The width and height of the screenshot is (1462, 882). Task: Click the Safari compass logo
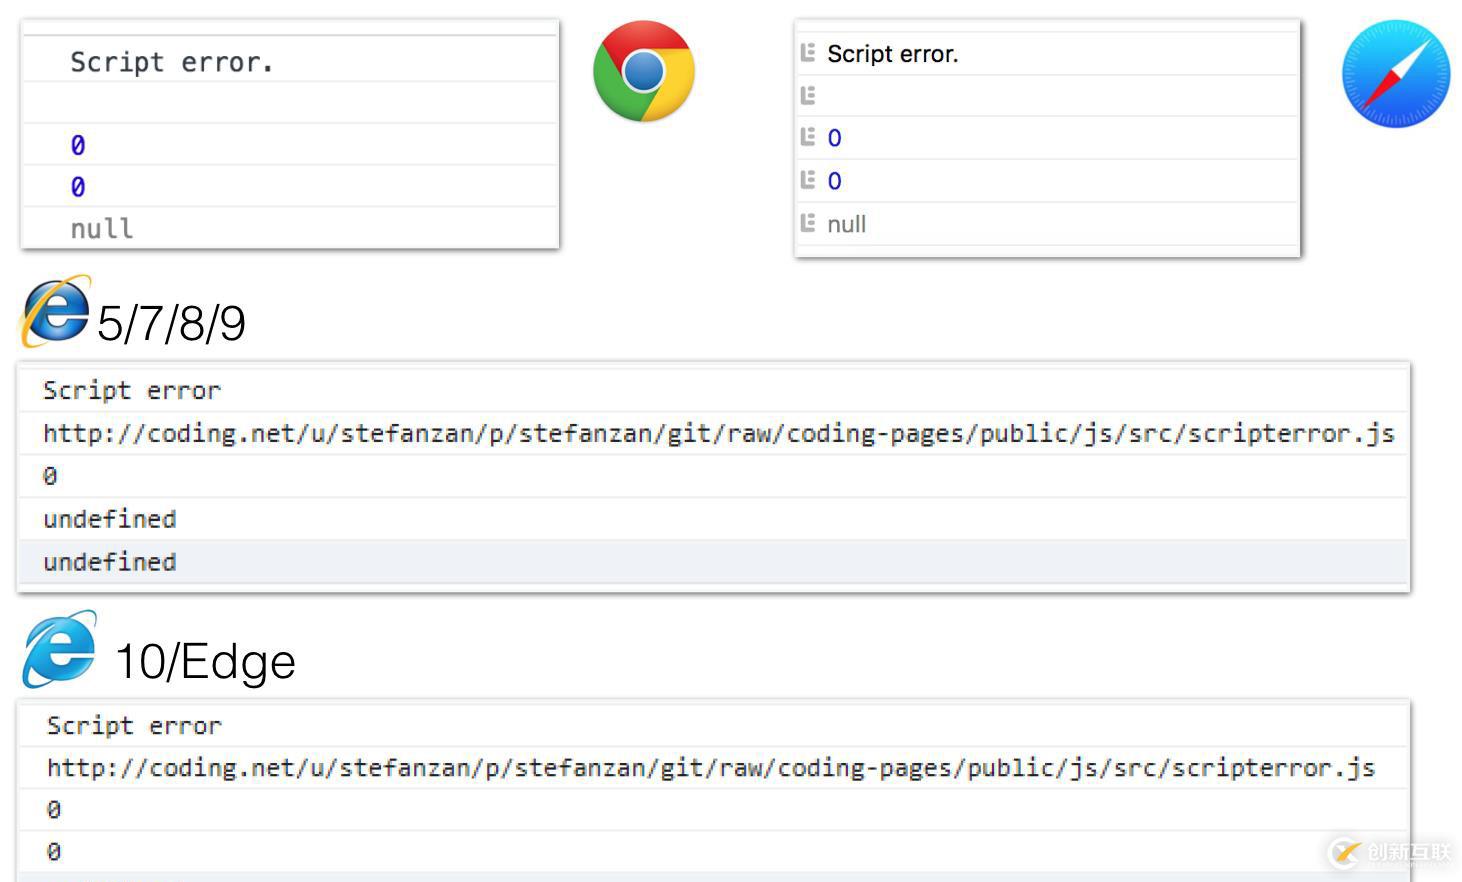click(x=1395, y=74)
